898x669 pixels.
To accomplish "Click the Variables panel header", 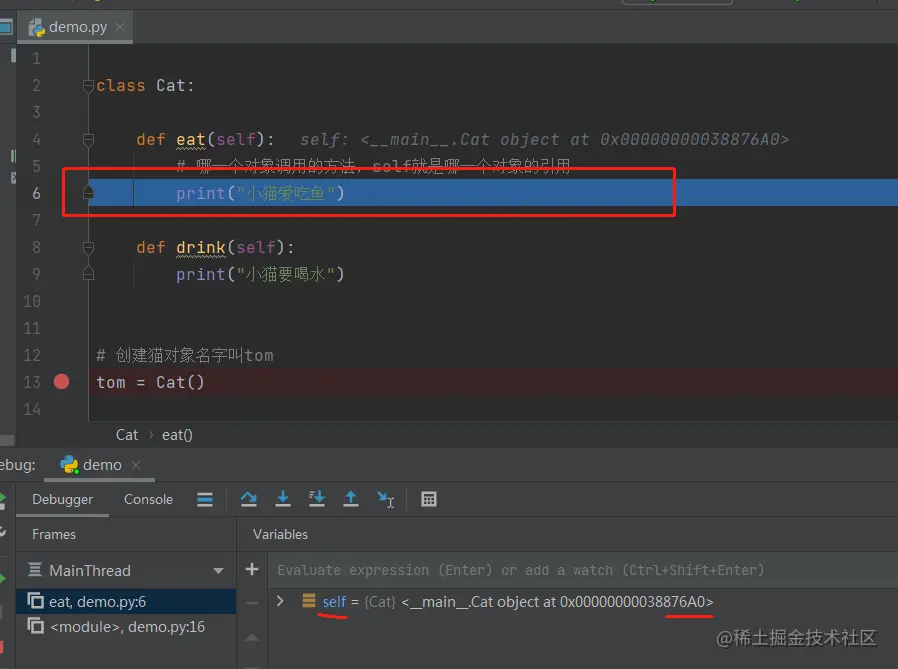I will [x=281, y=534].
